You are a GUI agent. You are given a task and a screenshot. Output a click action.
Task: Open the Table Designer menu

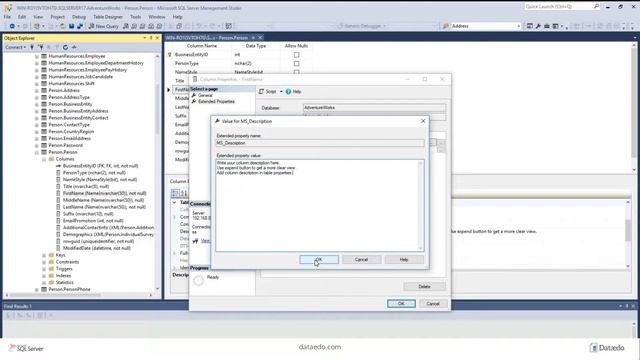click(x=108, y=17)
